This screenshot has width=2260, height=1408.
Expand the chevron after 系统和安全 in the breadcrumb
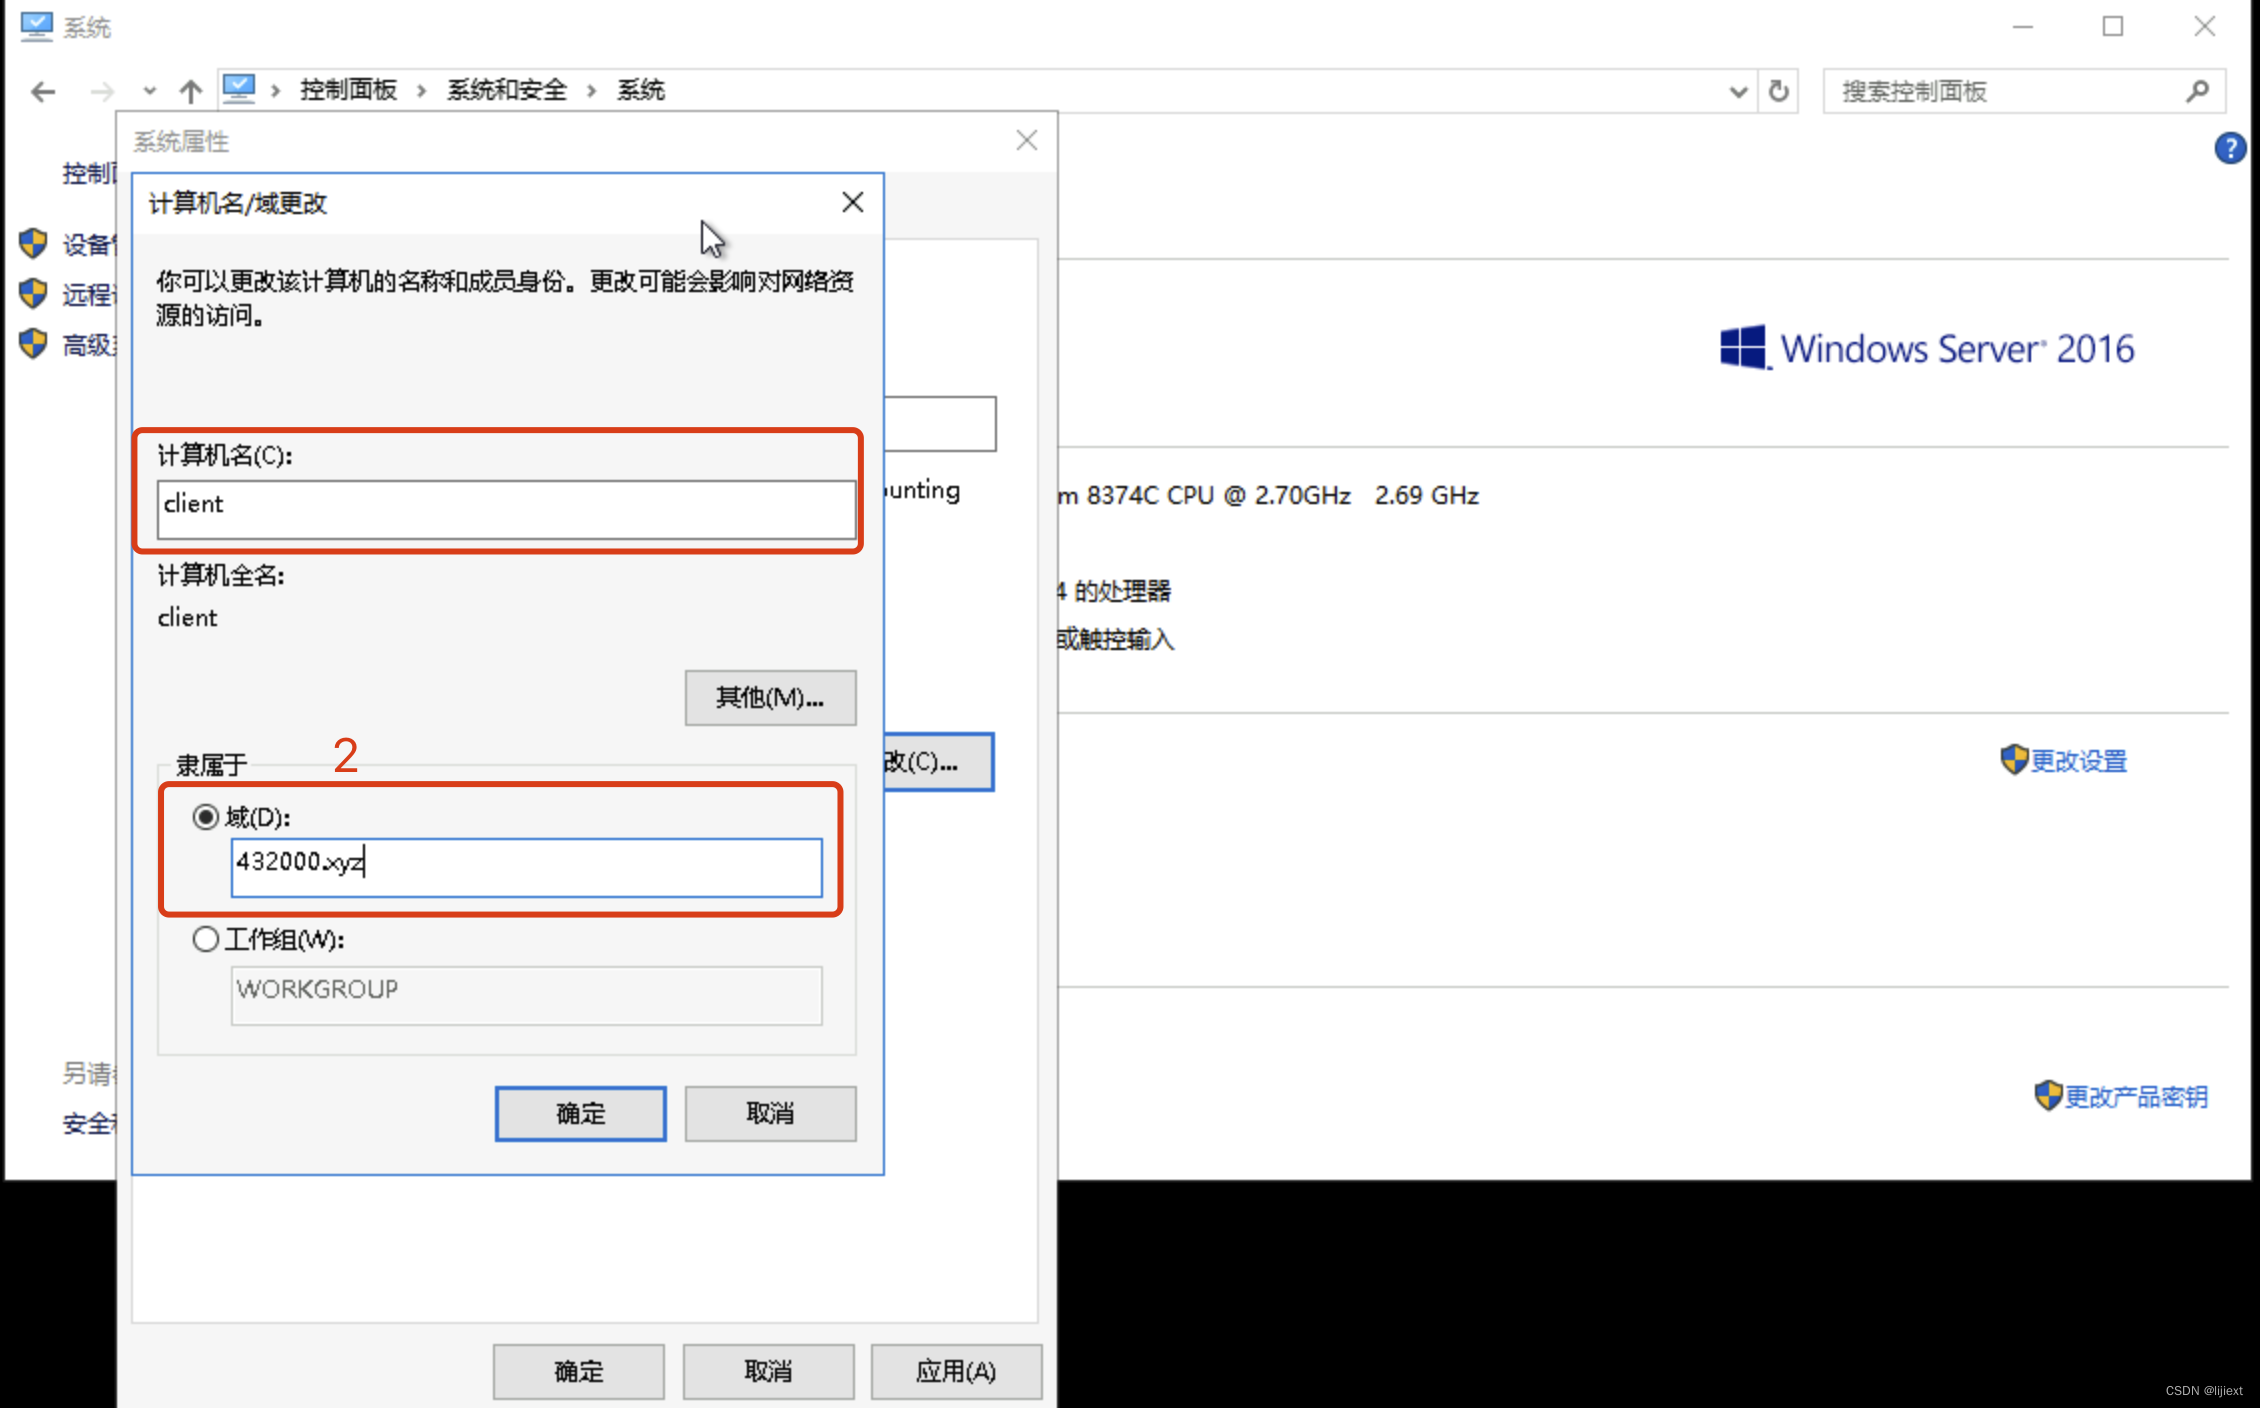click(x=592, y=91)
